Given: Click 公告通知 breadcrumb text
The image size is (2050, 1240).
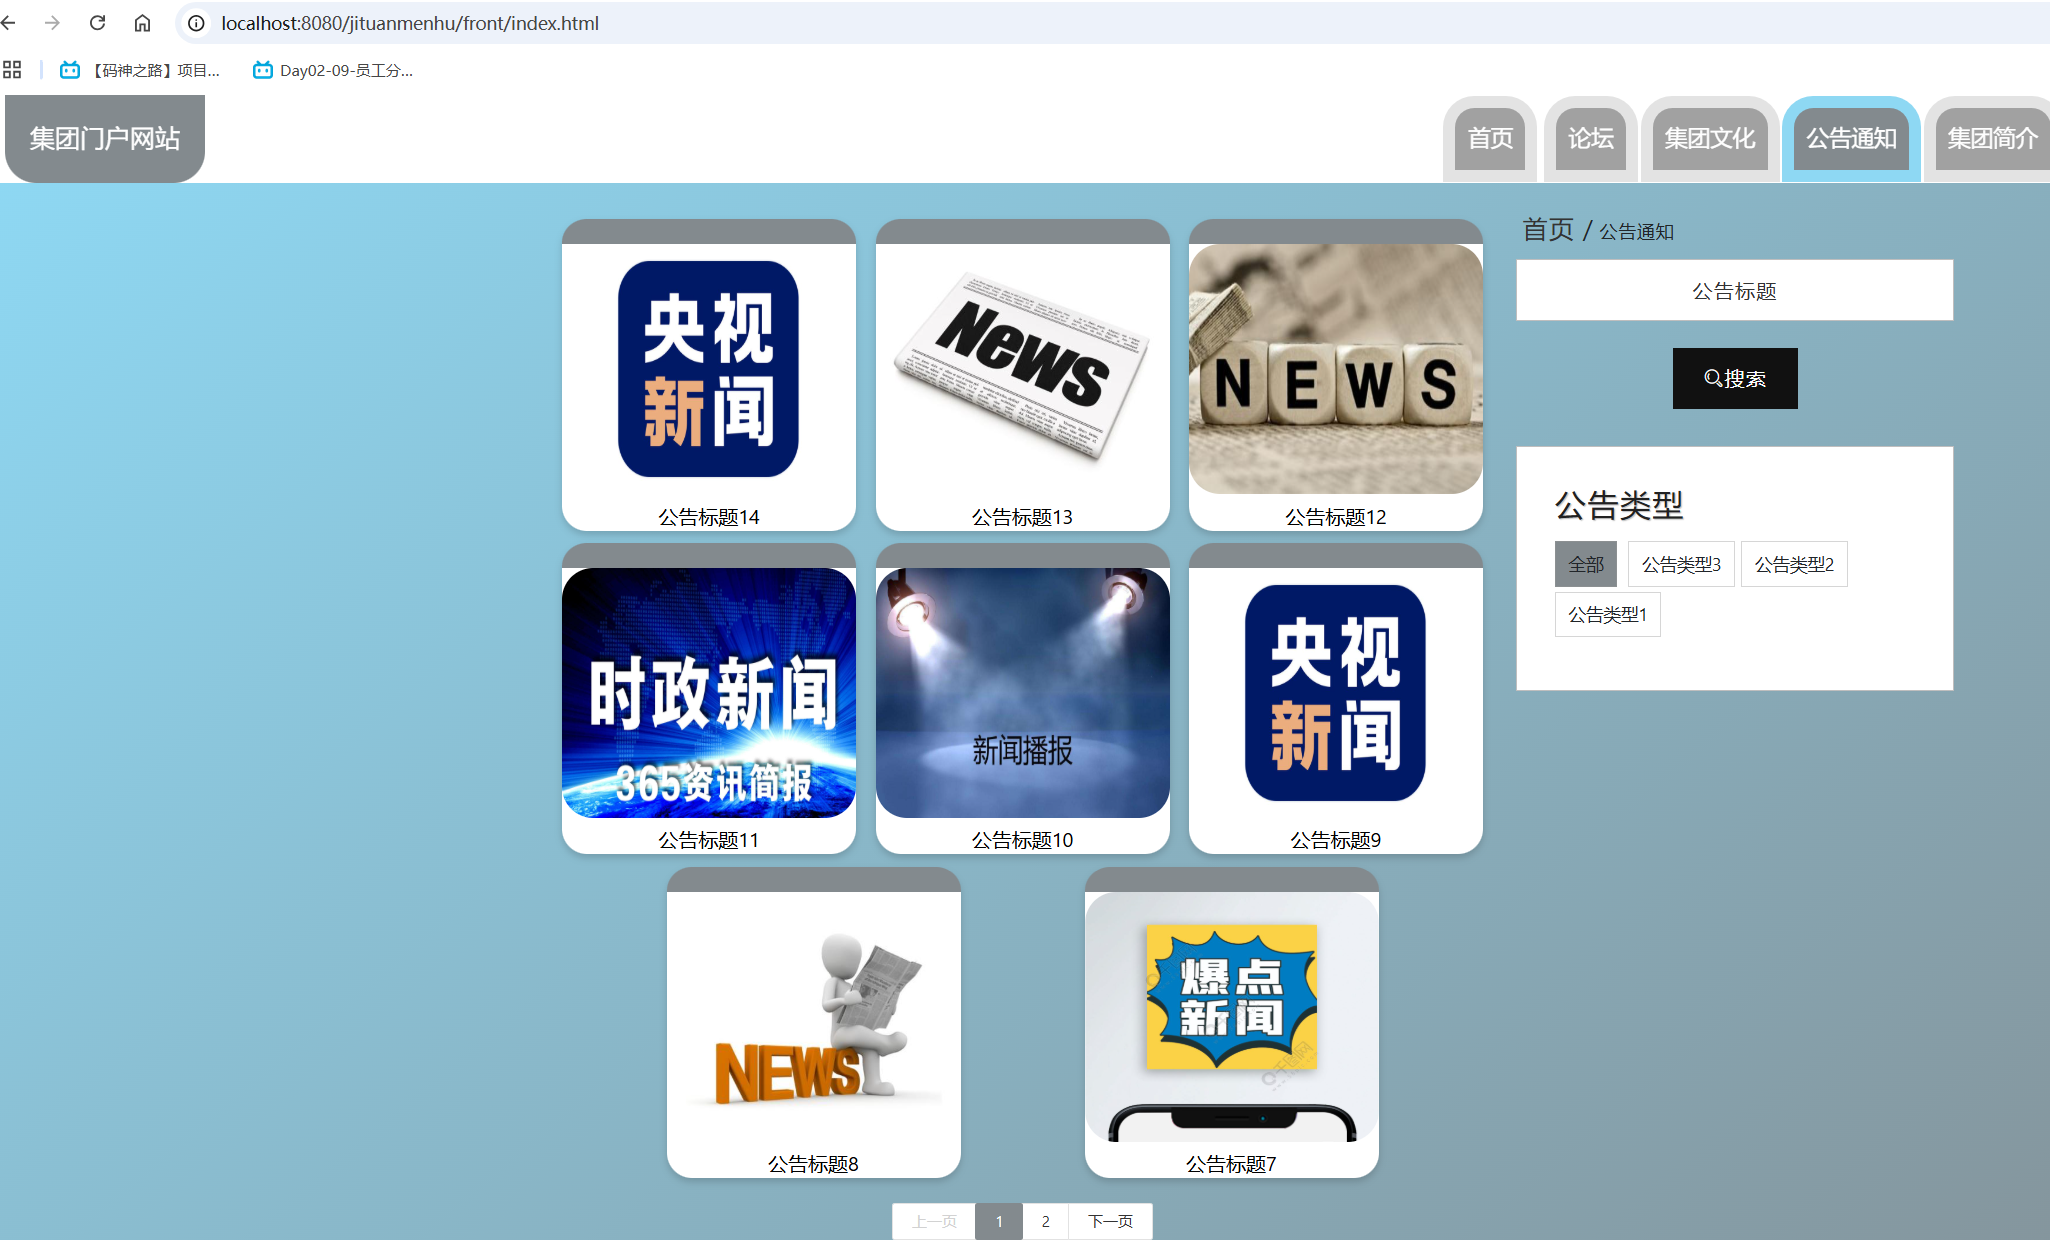Looking at the screenshot, I should 1636,232.
